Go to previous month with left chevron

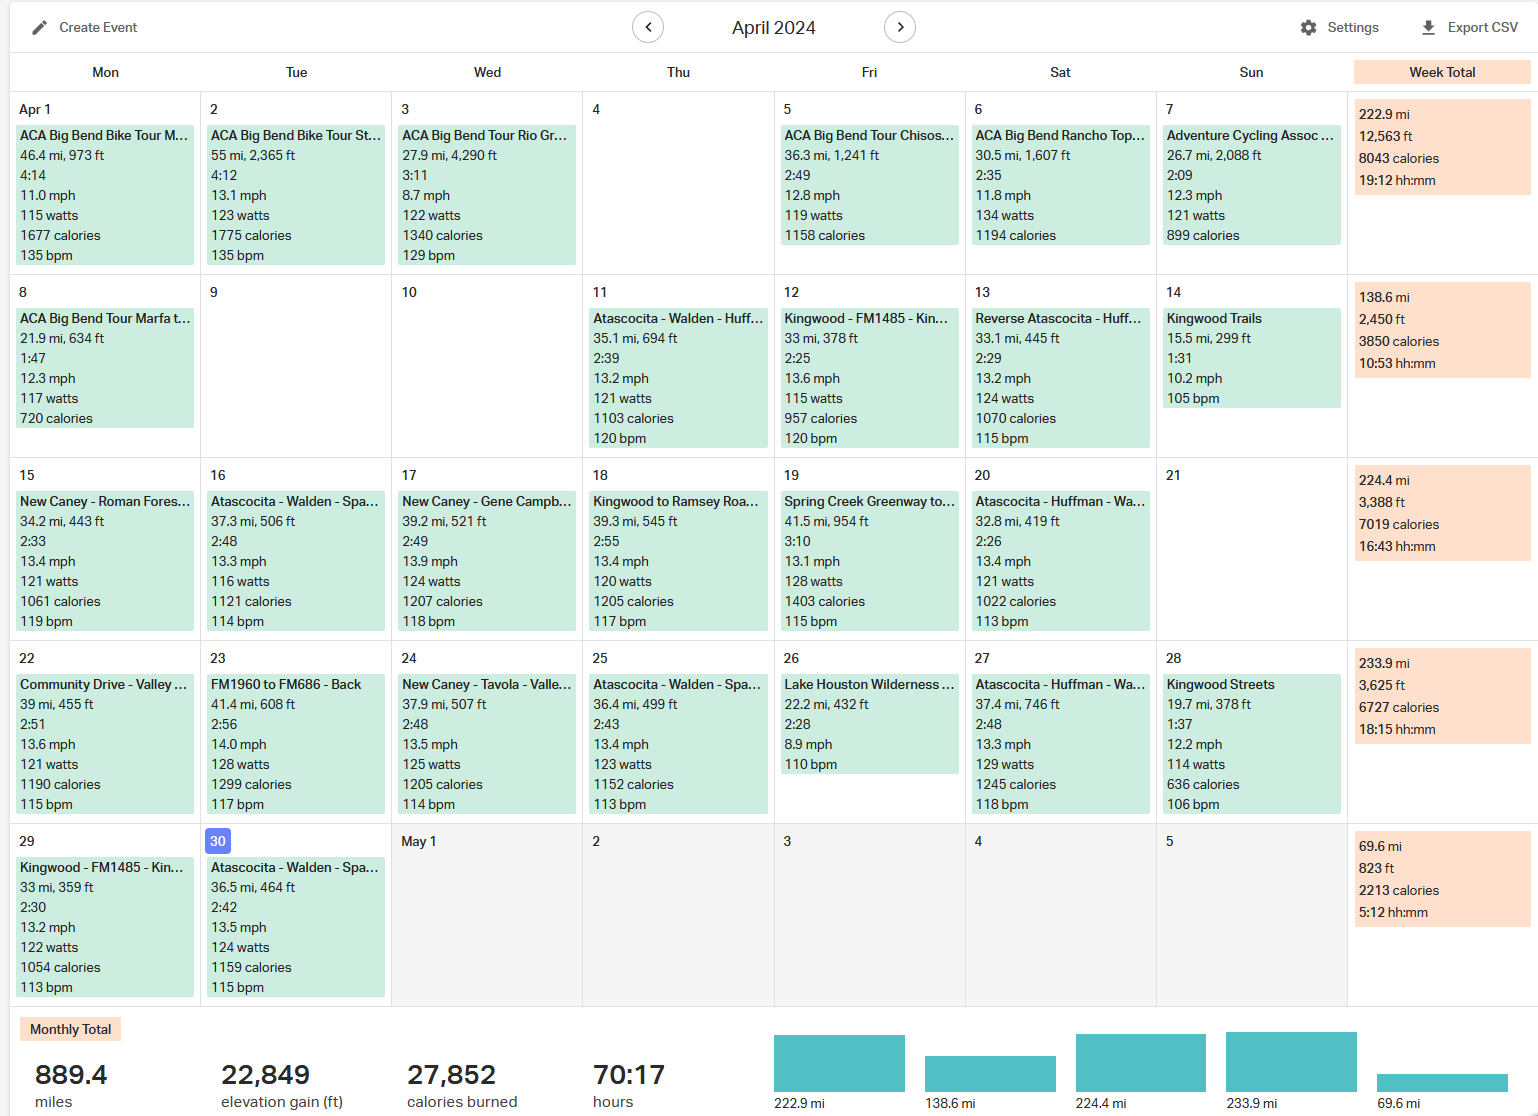pos(648,27)
